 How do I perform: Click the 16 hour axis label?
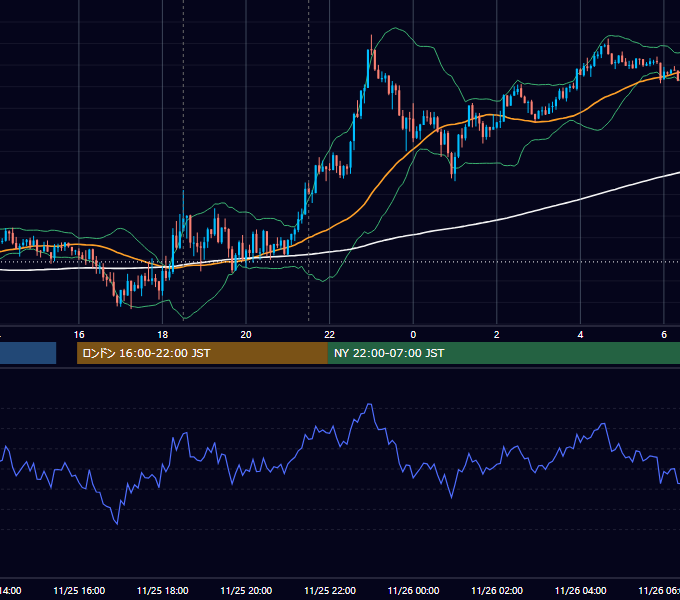click(x=79, y=335)
